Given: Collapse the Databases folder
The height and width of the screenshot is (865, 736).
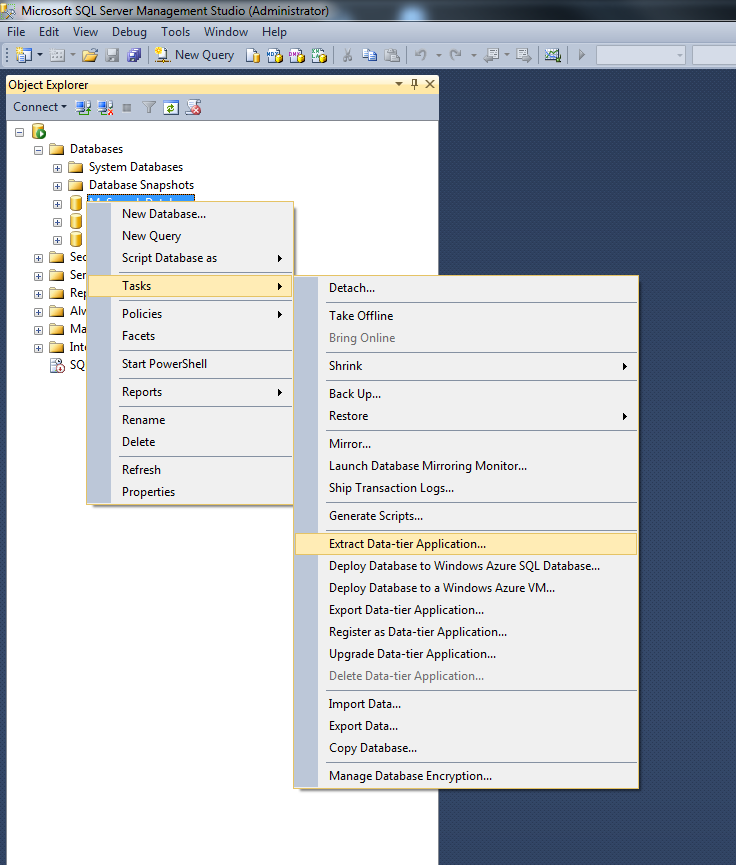Looking at the screenshot, I should click(x=38, y=150).
